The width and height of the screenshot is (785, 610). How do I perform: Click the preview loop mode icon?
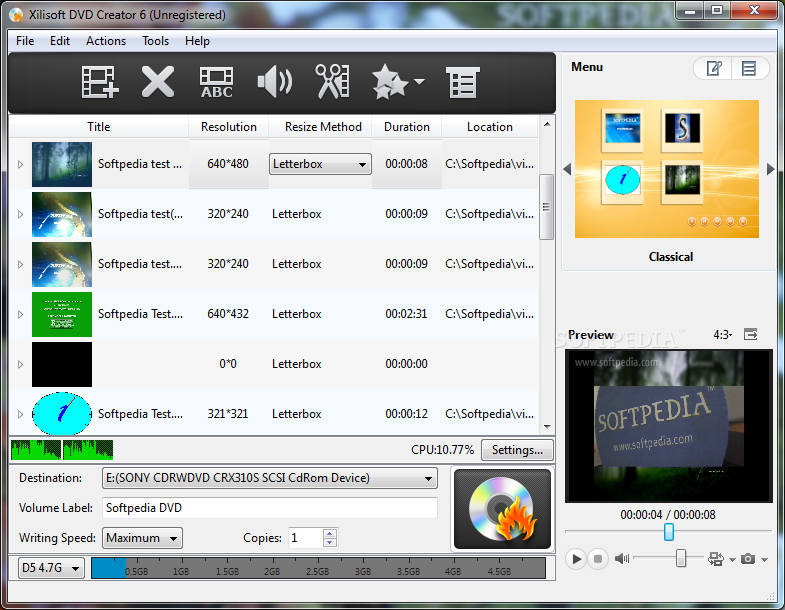tap(715, 559)
